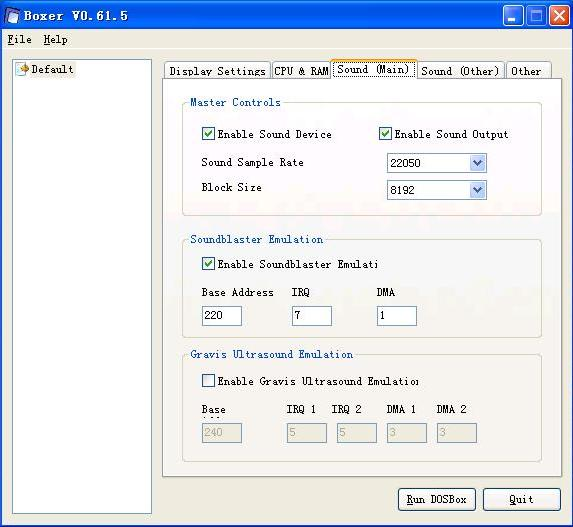Click the Gravis DMA 2 field

pyautogui.click(x=457, y=433)
